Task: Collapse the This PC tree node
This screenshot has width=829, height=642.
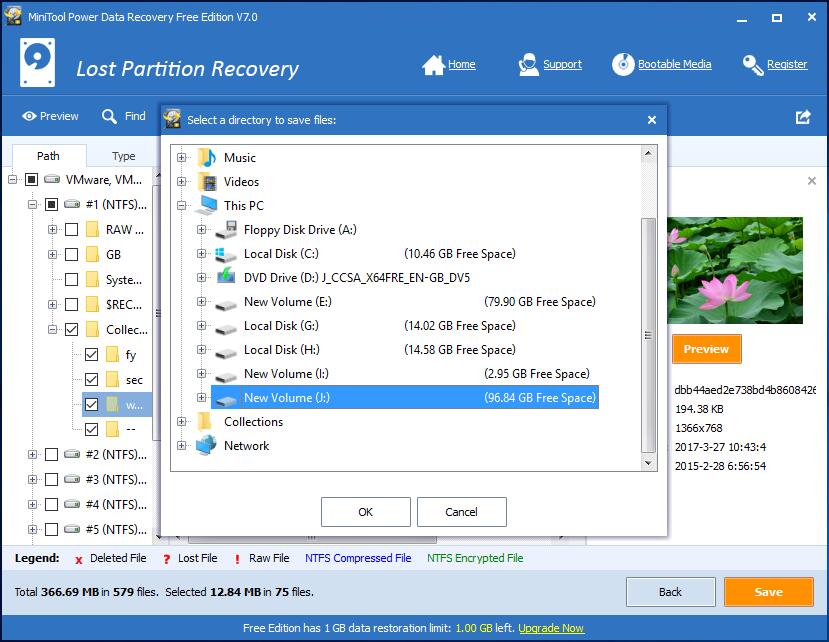Action: (x=182, y=206)
